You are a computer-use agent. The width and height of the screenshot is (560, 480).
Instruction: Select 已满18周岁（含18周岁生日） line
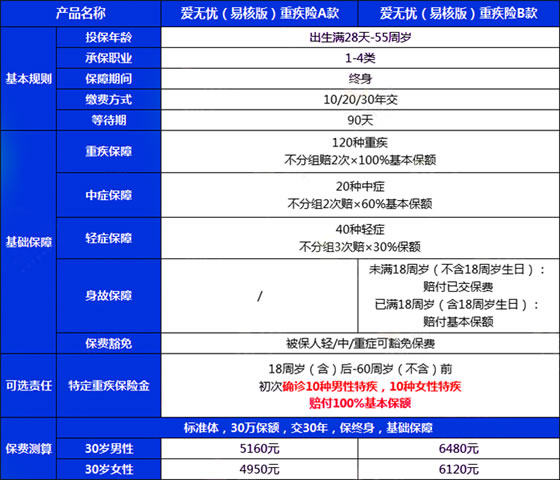[x=458, y=304]
